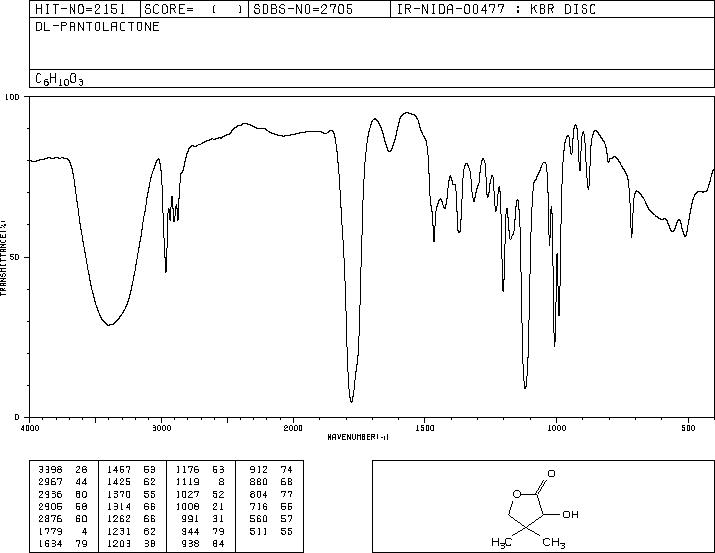The width and height of the screenshot is (715, 553).
Task: Pick wavenumber 938 in the table
Action: (190, 544)
